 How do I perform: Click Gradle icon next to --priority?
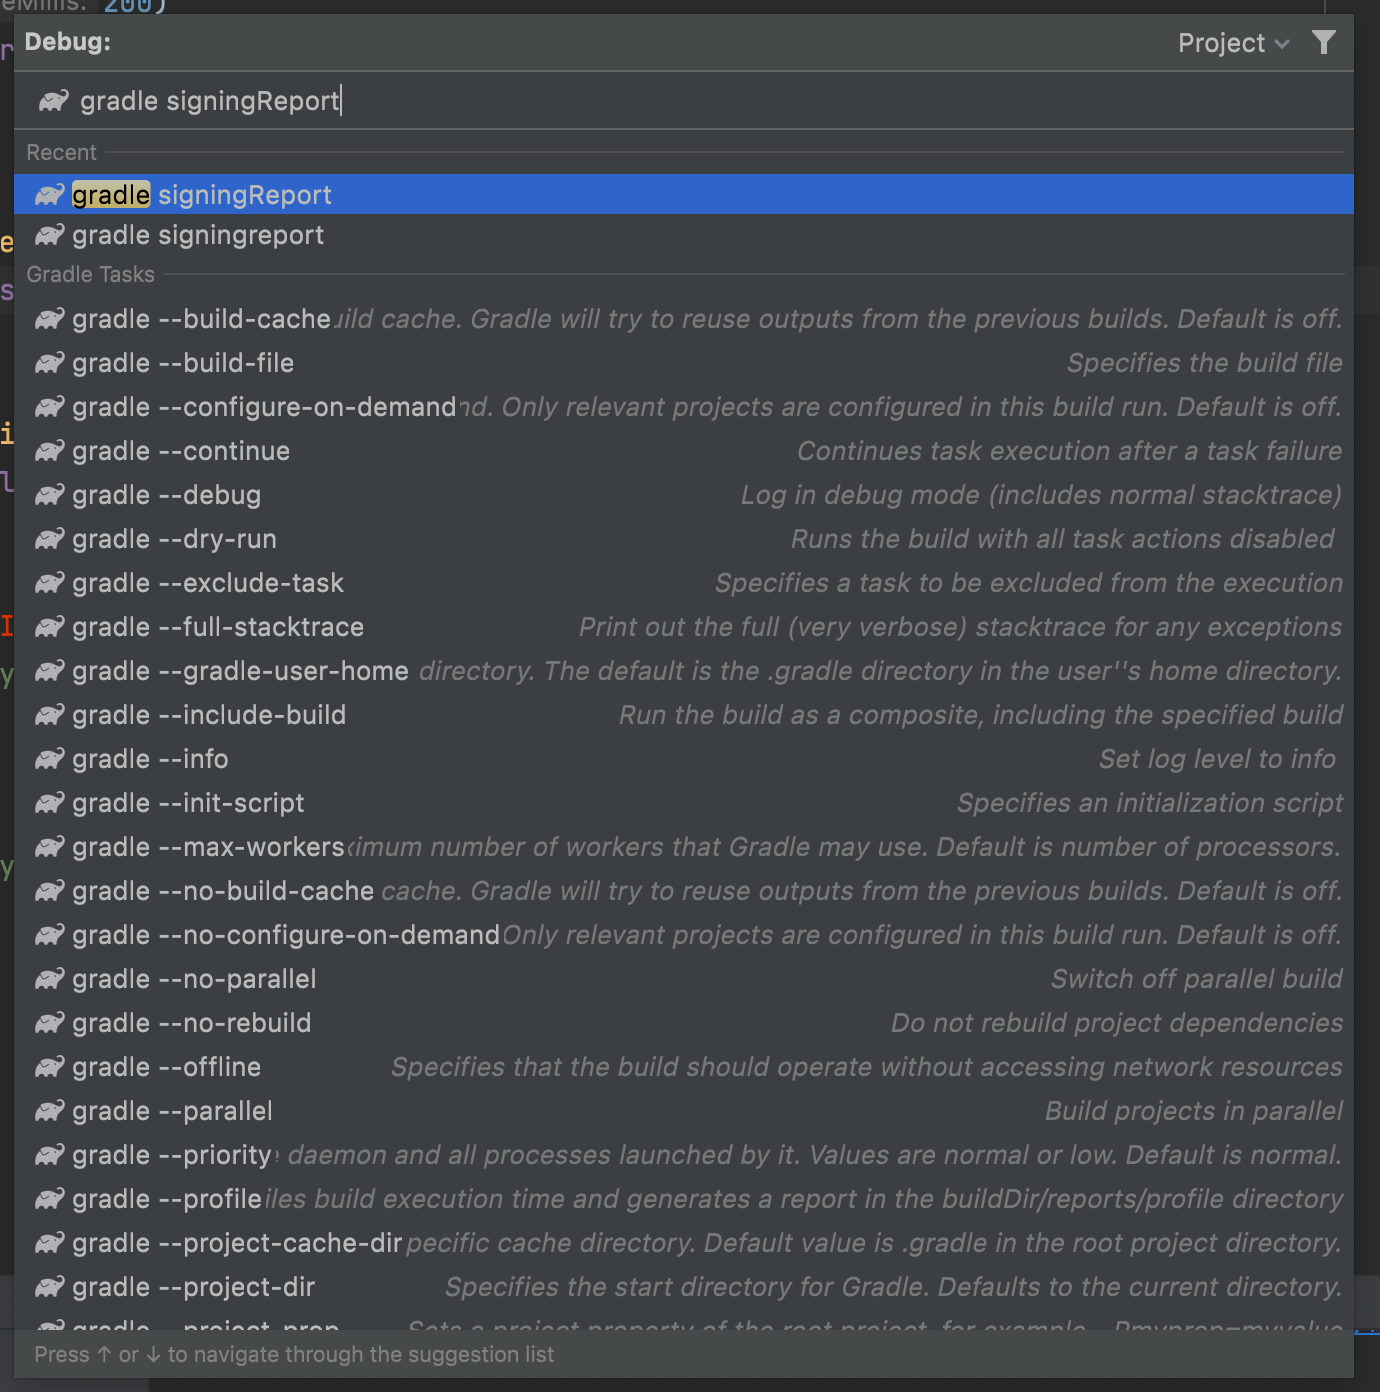pos(50,1155)
